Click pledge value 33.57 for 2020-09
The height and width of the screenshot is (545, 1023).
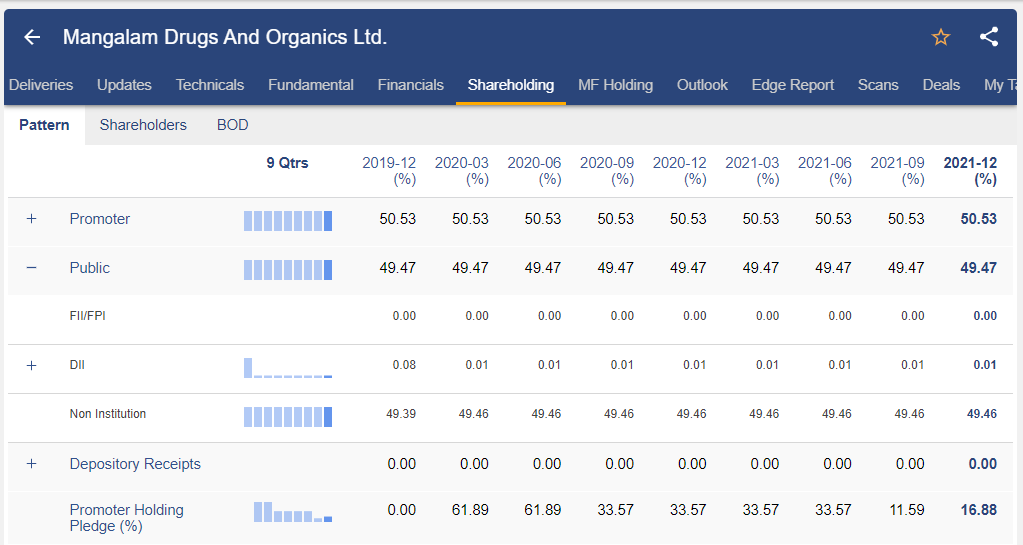point(615,510)
